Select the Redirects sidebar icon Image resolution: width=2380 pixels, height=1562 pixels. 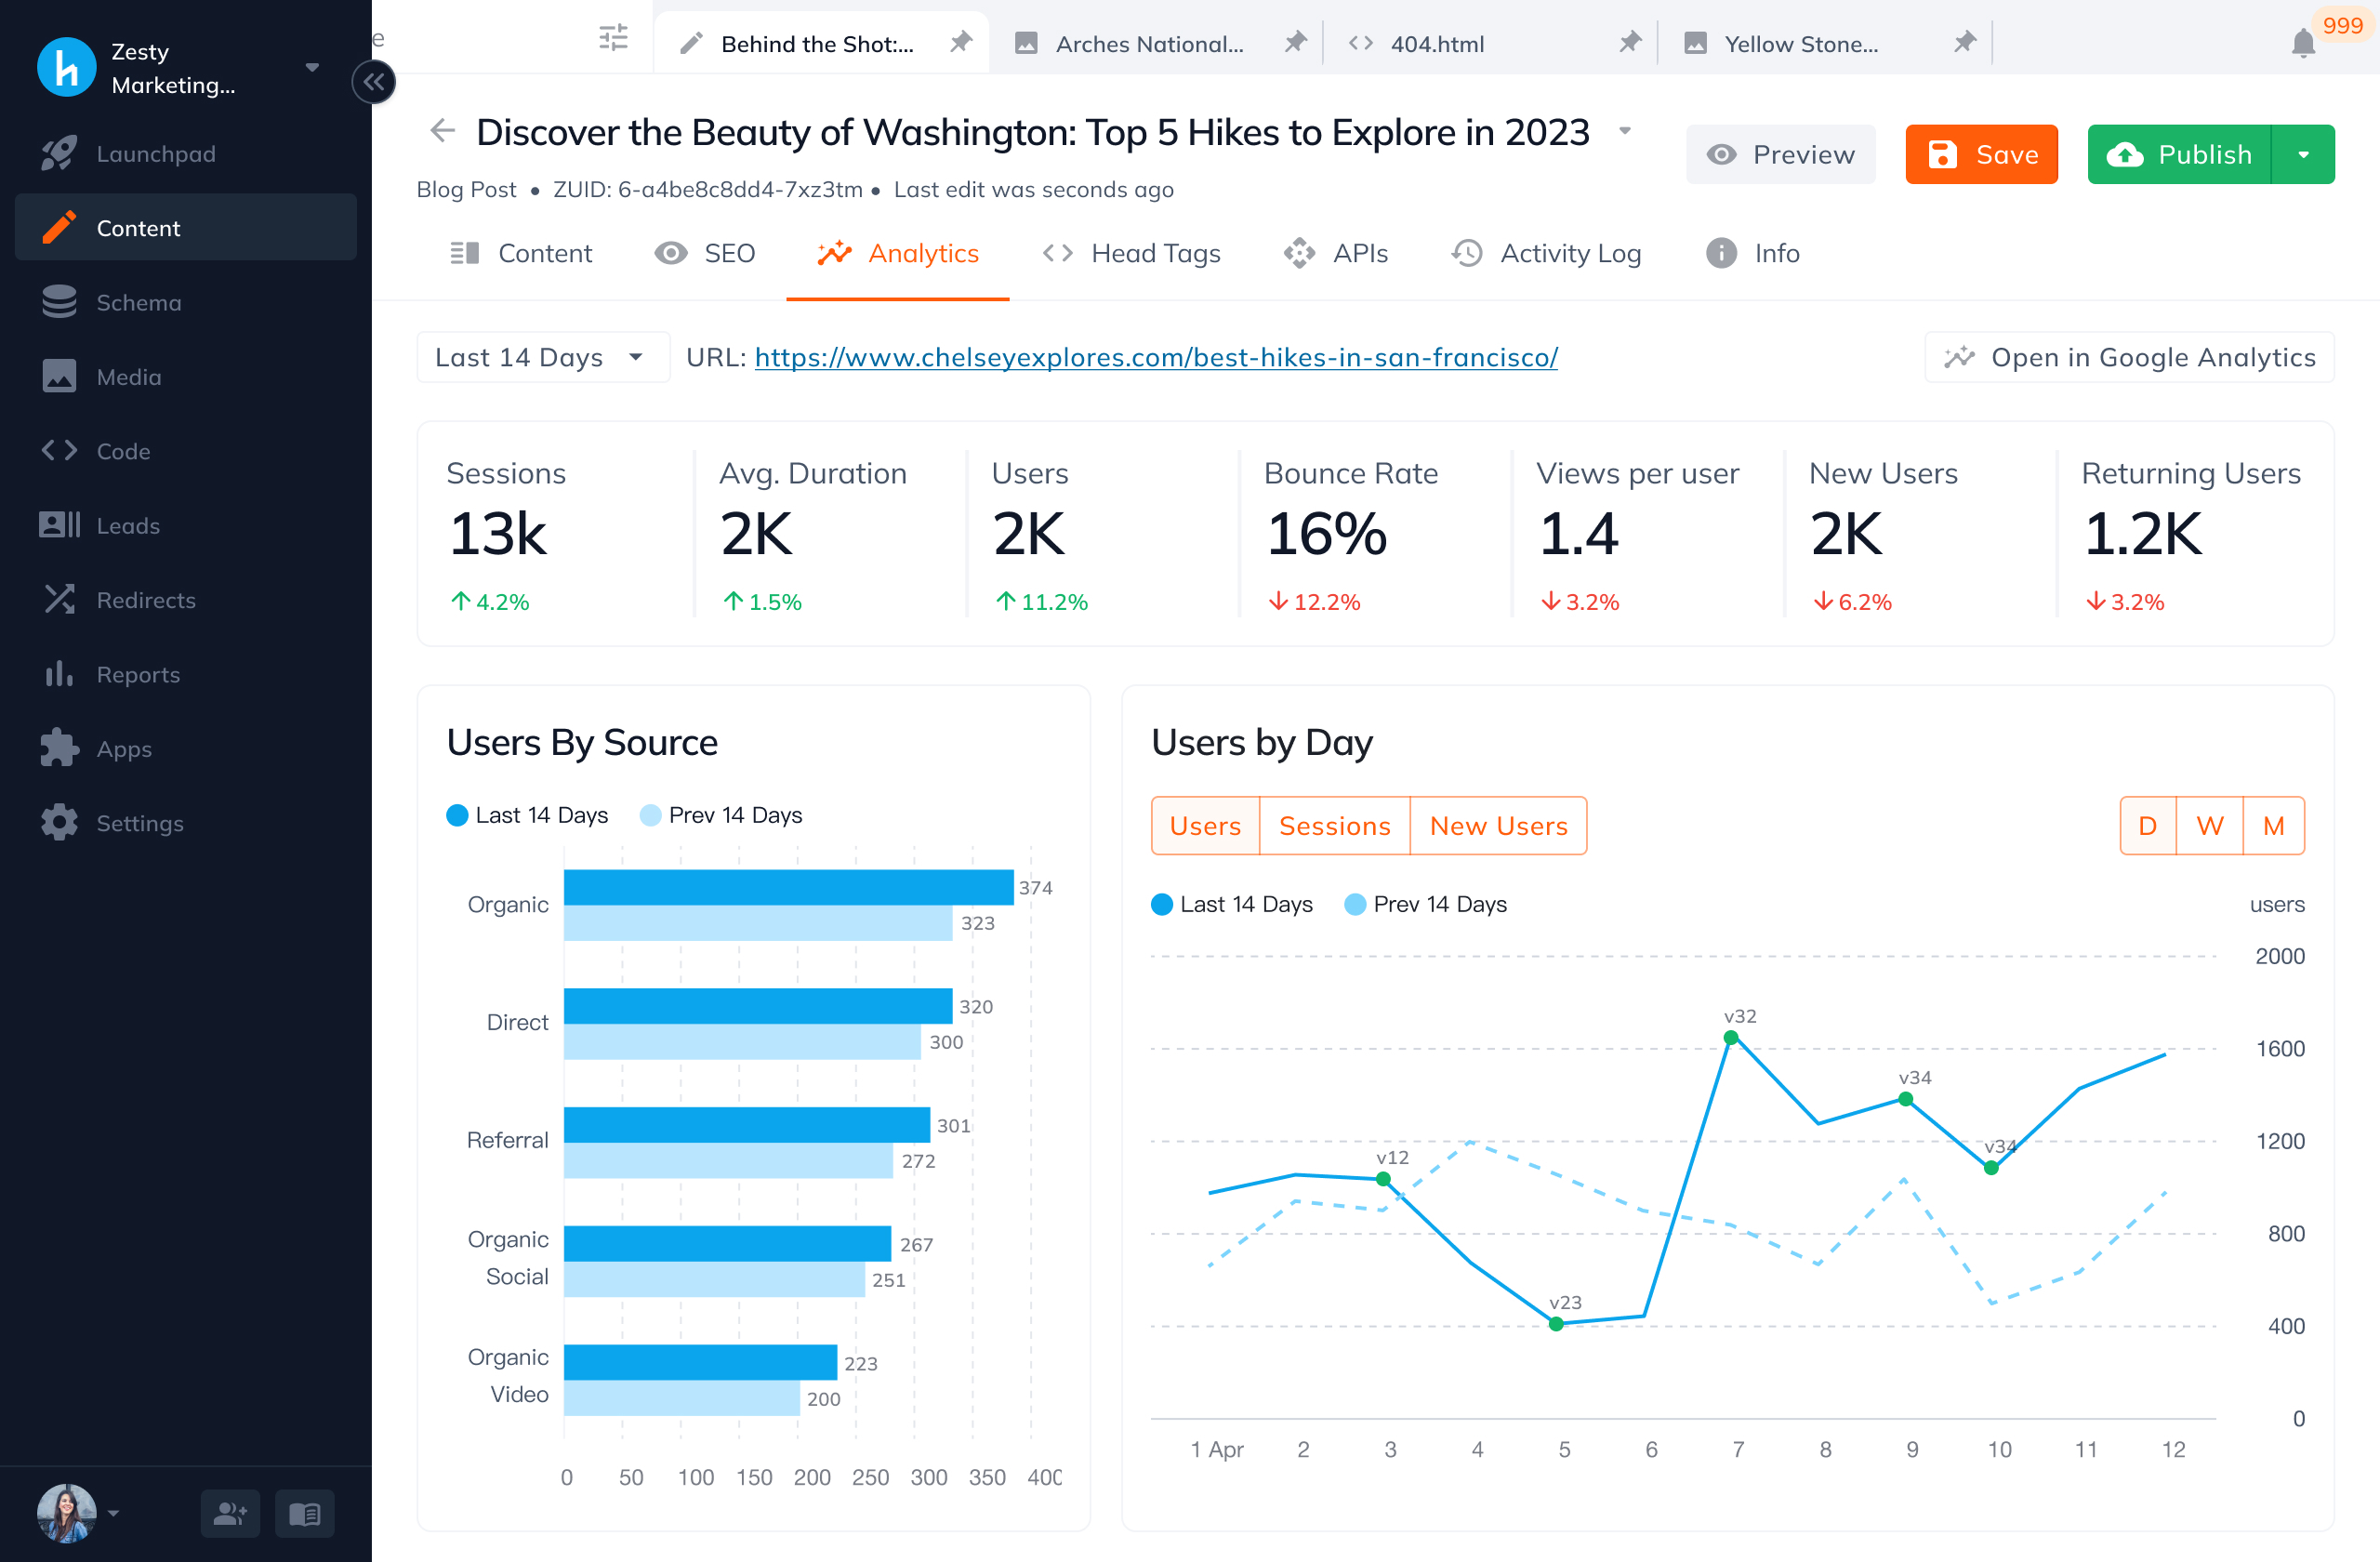tap(60, 599)
